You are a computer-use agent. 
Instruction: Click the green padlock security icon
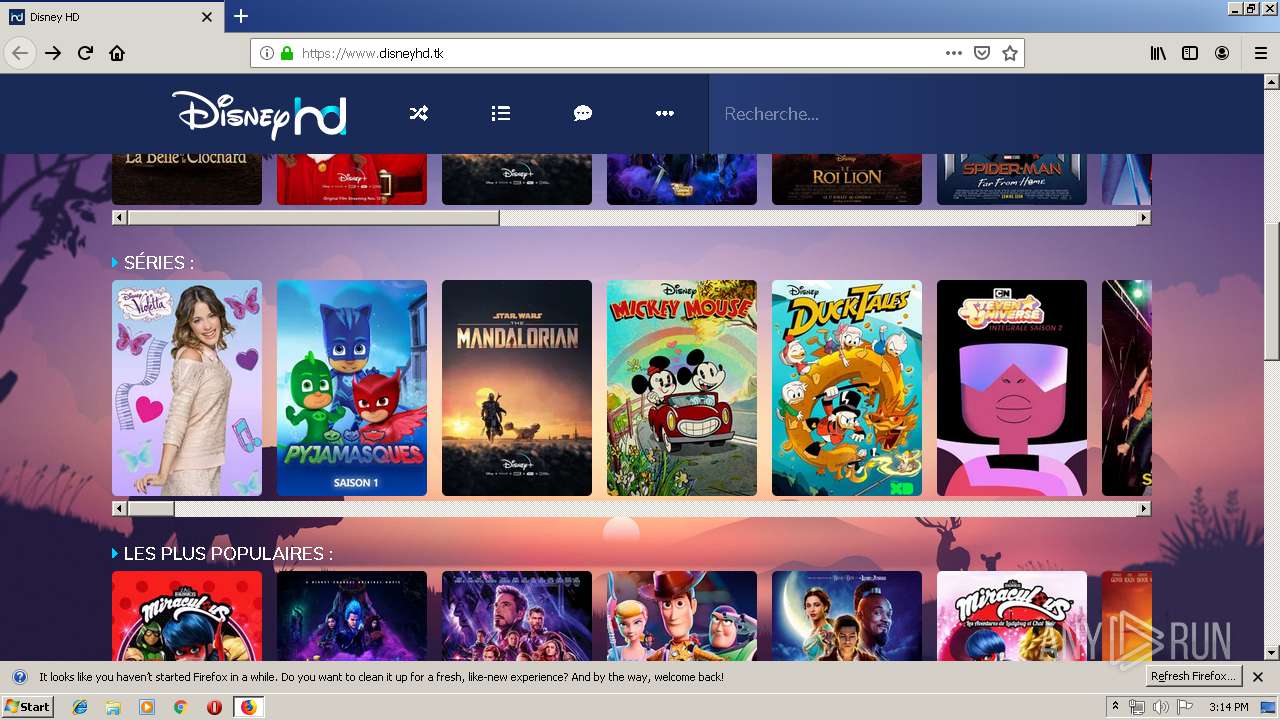[x=287, y=53]
